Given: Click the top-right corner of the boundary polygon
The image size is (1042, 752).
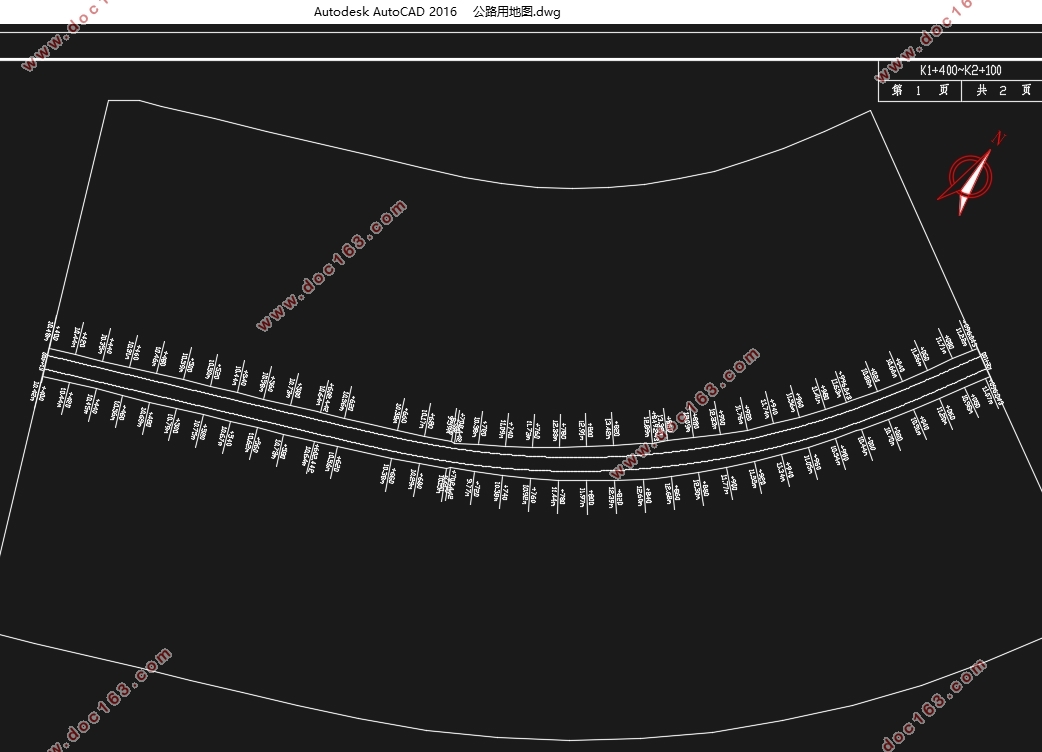Looking at the screenshot, I should coord(870,110).
